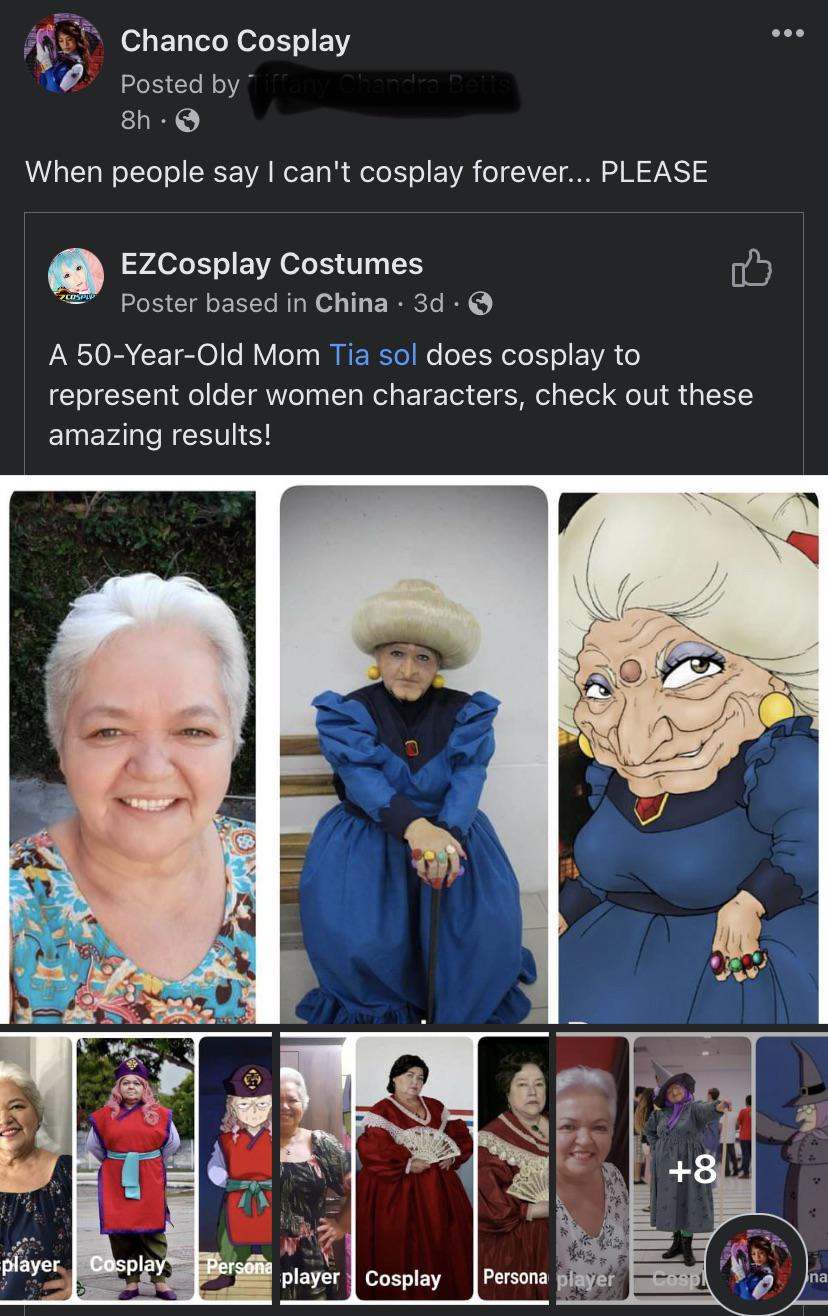828x1316 pixels.
Task: Tap the "Poster based in China" label
Action: (254, 303)
